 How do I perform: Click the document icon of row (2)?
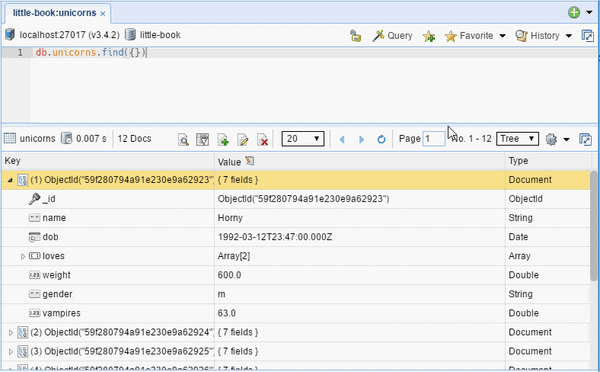tap(23, 332)
